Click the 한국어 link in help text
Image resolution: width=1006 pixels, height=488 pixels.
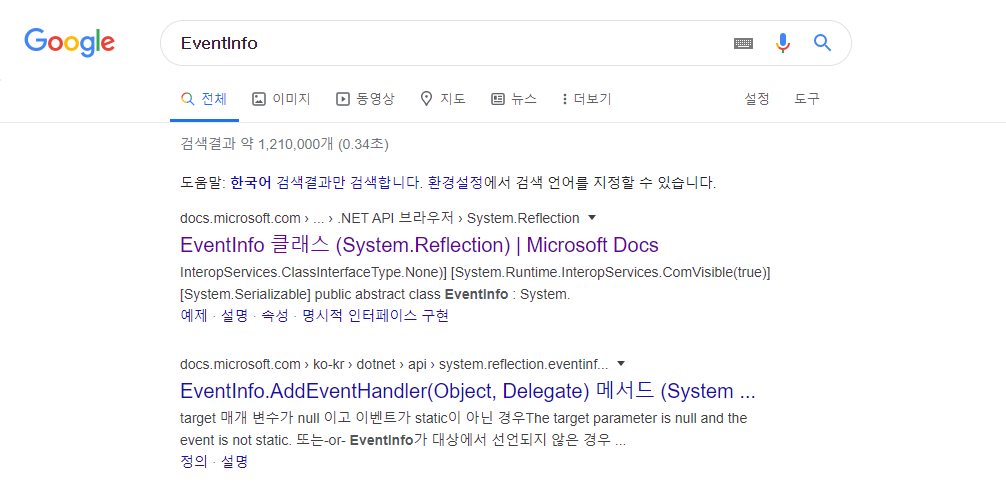click(x=250, y=183)
